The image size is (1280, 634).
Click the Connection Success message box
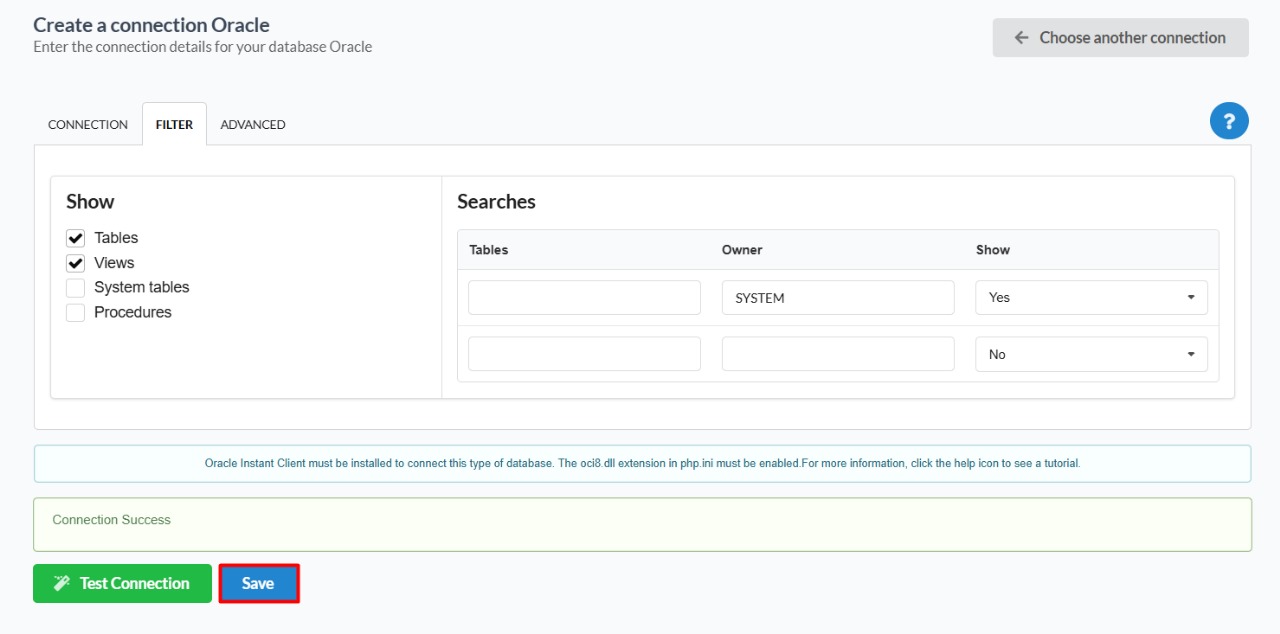tap(642, 525)
